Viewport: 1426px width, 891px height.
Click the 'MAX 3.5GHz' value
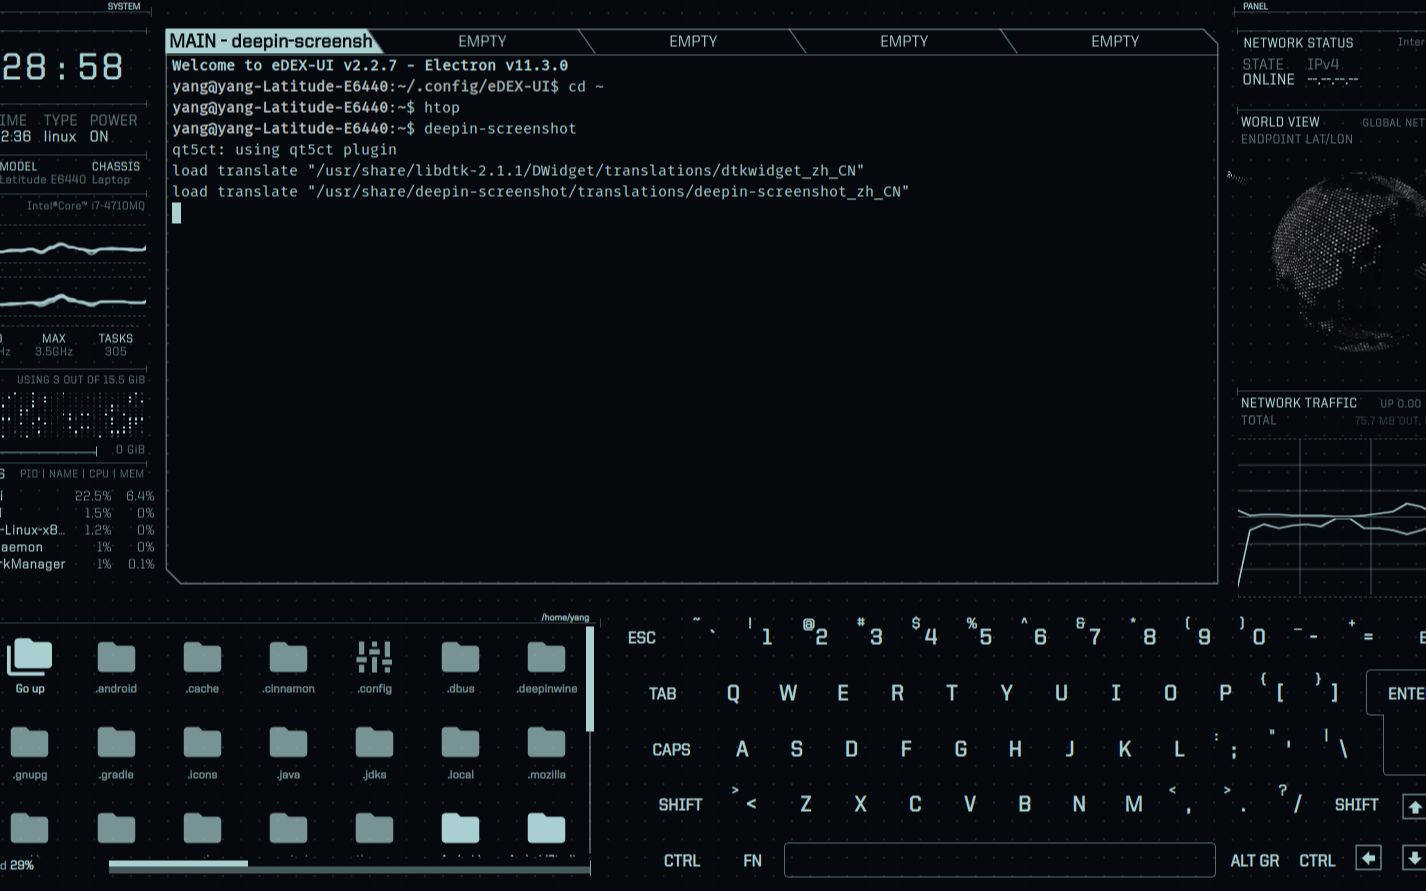(54, 345)
